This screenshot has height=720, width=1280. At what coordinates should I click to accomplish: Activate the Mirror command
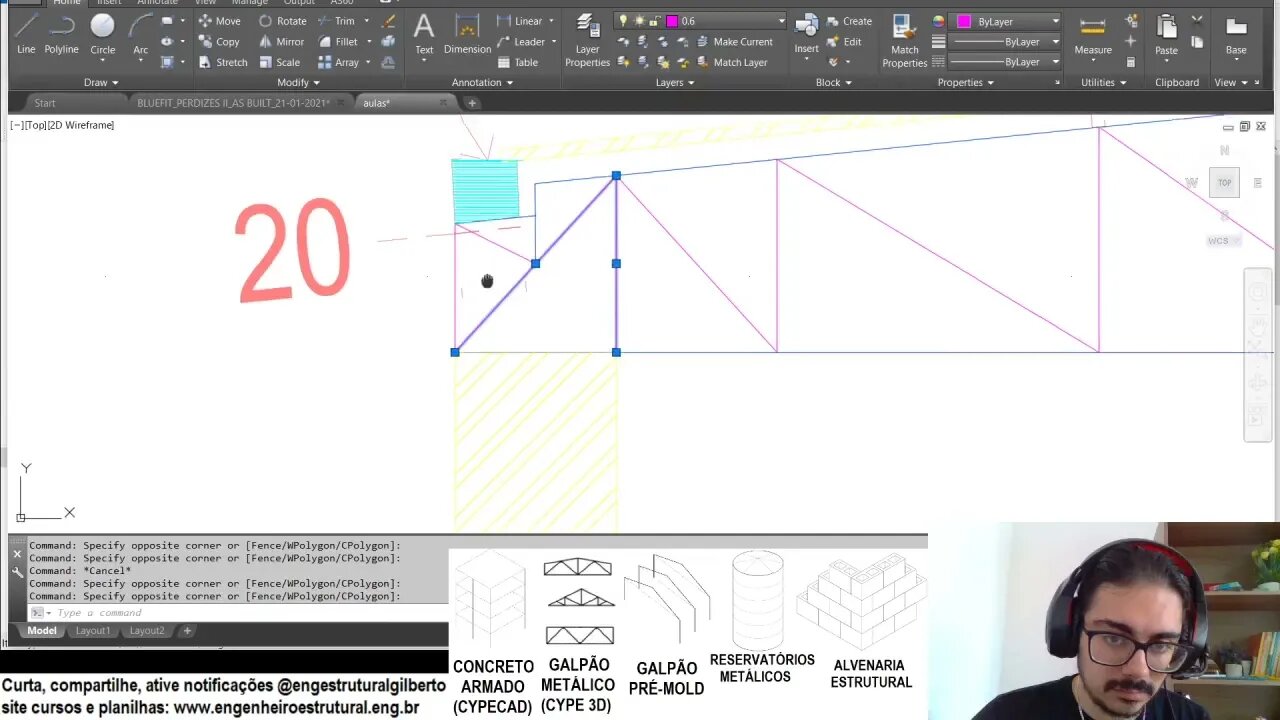click(281, 42)
